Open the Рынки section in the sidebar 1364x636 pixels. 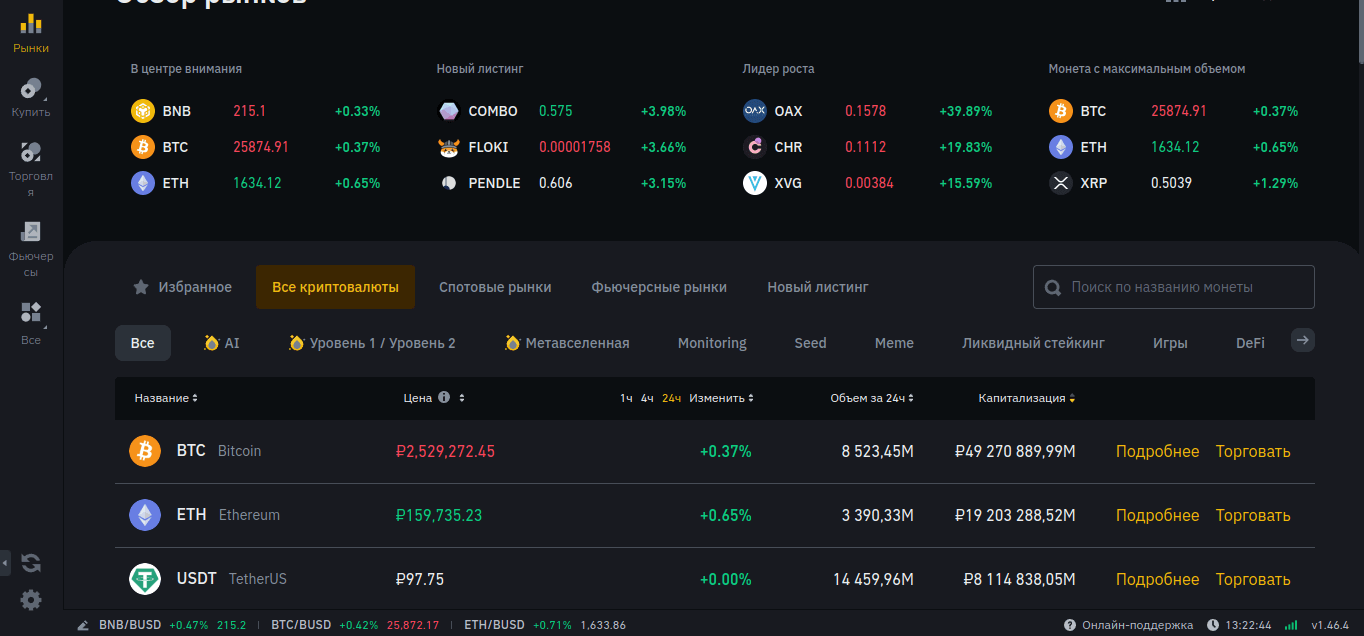coord(31,32)
